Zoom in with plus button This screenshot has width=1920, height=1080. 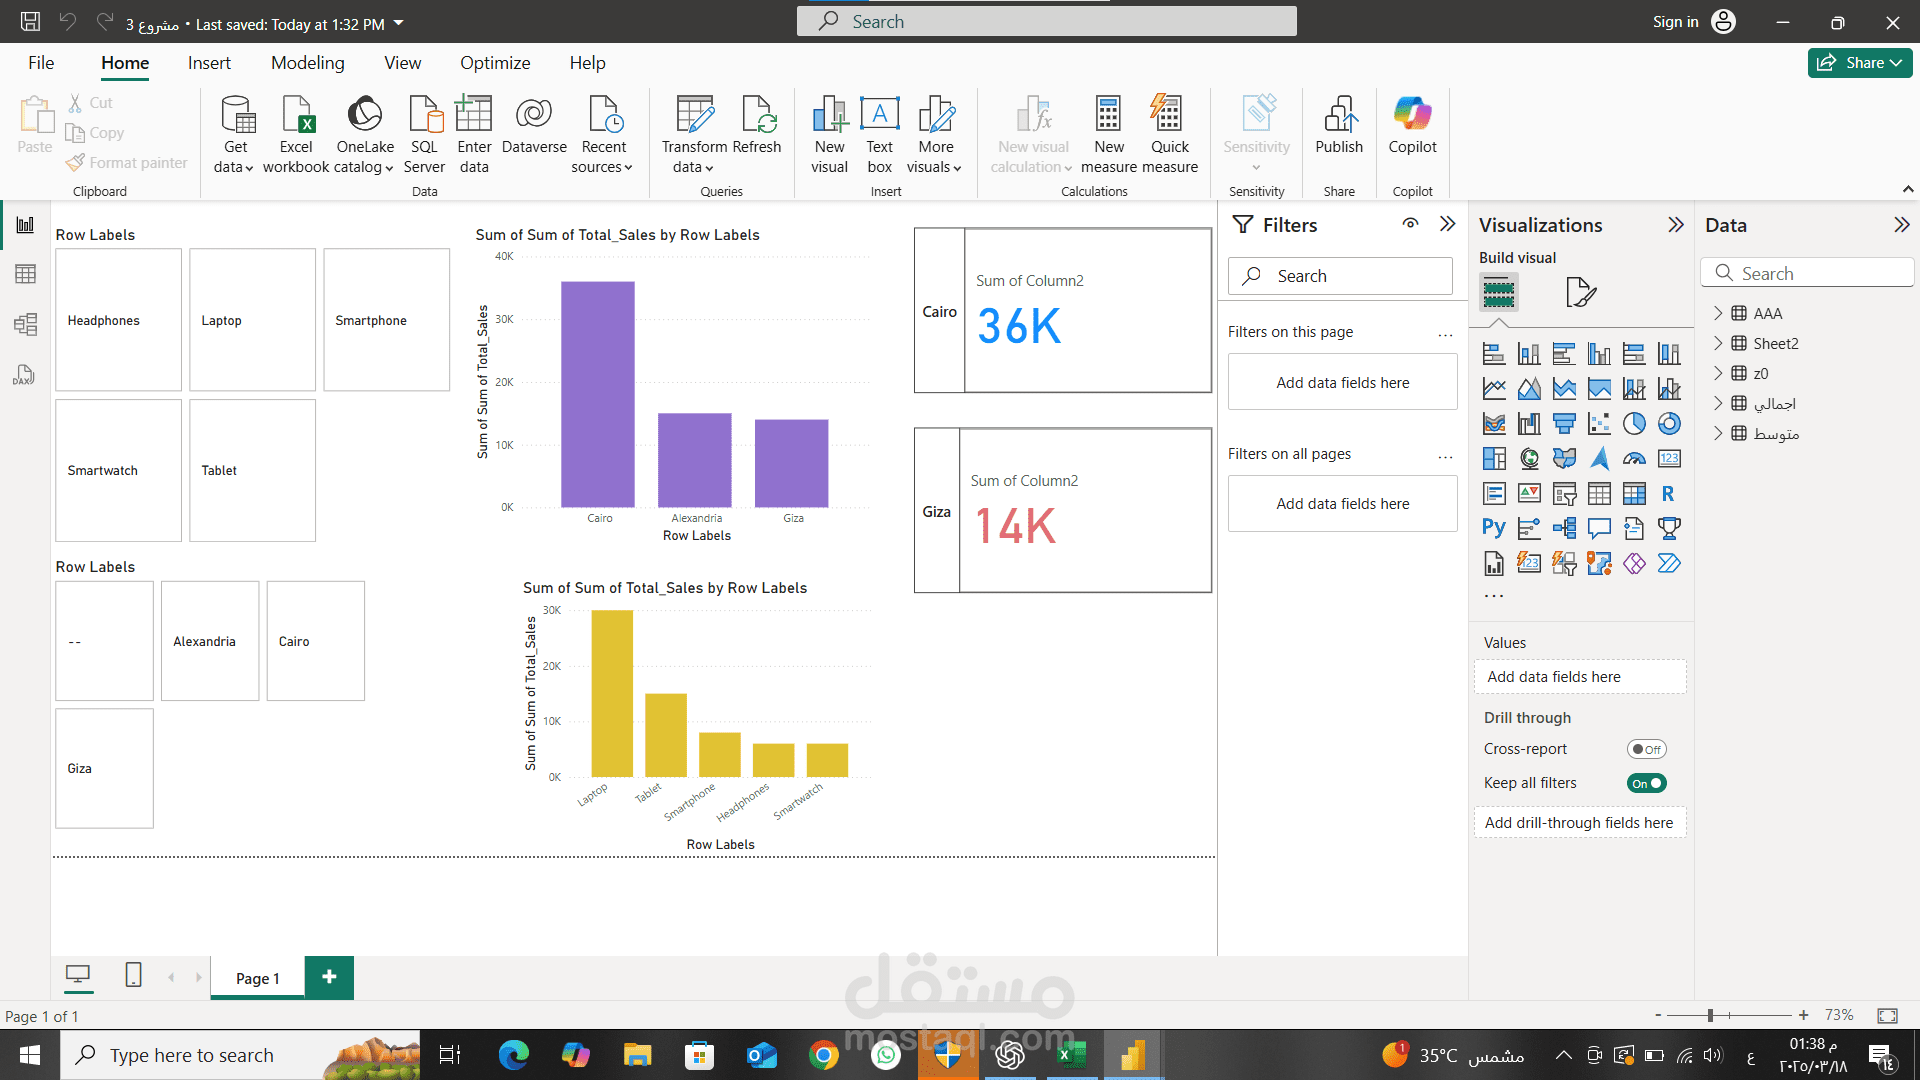click(1803, 1015)
